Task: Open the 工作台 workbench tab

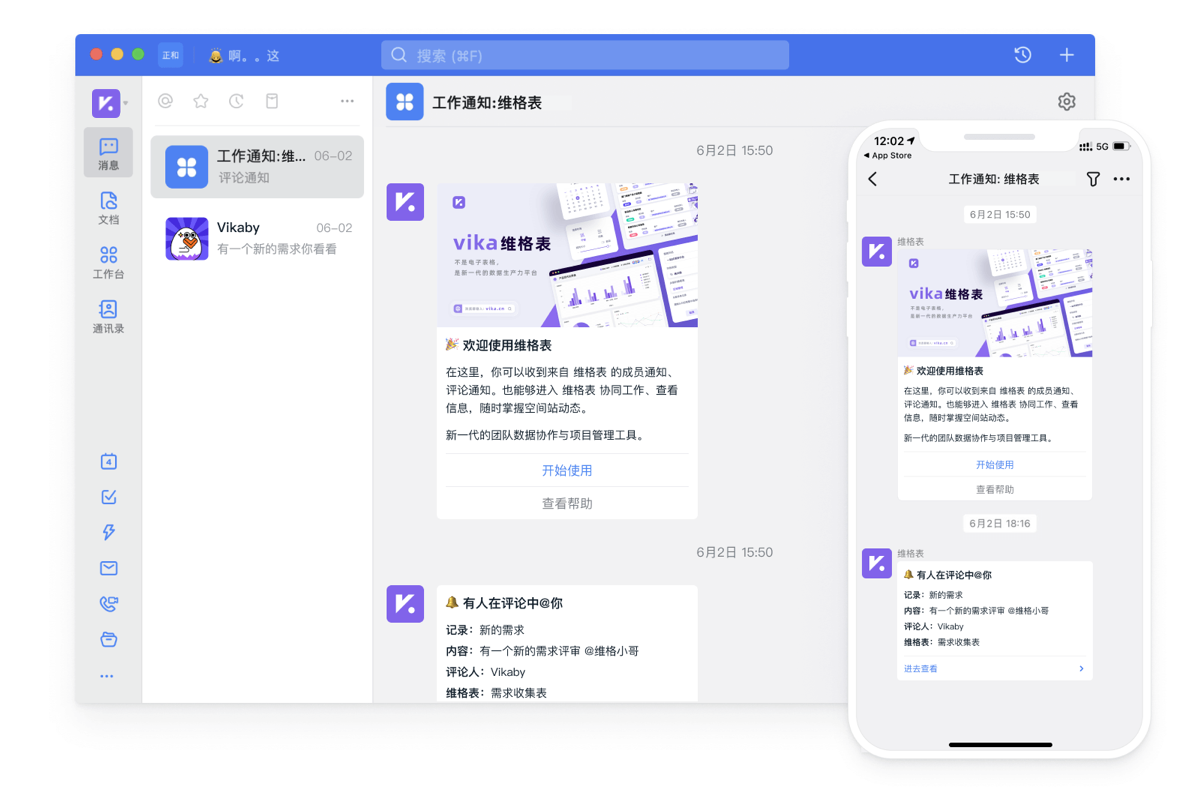Action: click(x=108, y=262)
